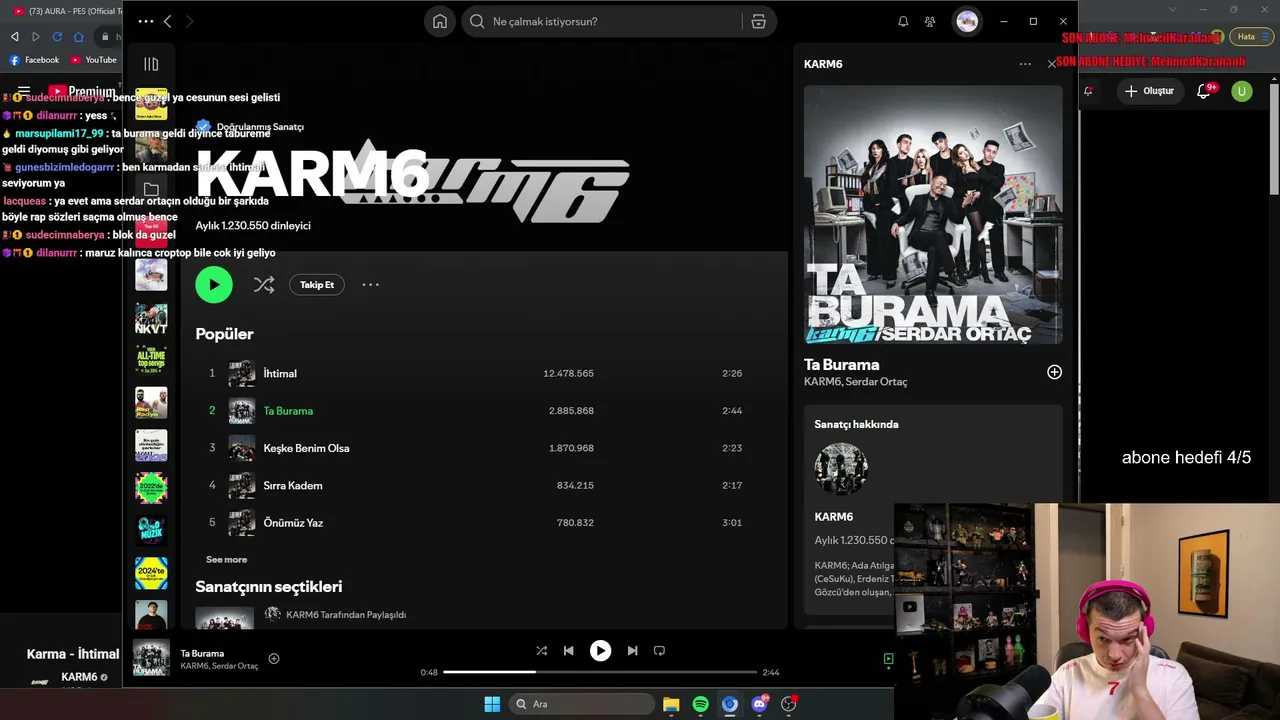This screenshot has height=720, width=1280.
Task: Open the 2024'te playlist thumbnail in sidebar
Action: (x=151, y=573)
